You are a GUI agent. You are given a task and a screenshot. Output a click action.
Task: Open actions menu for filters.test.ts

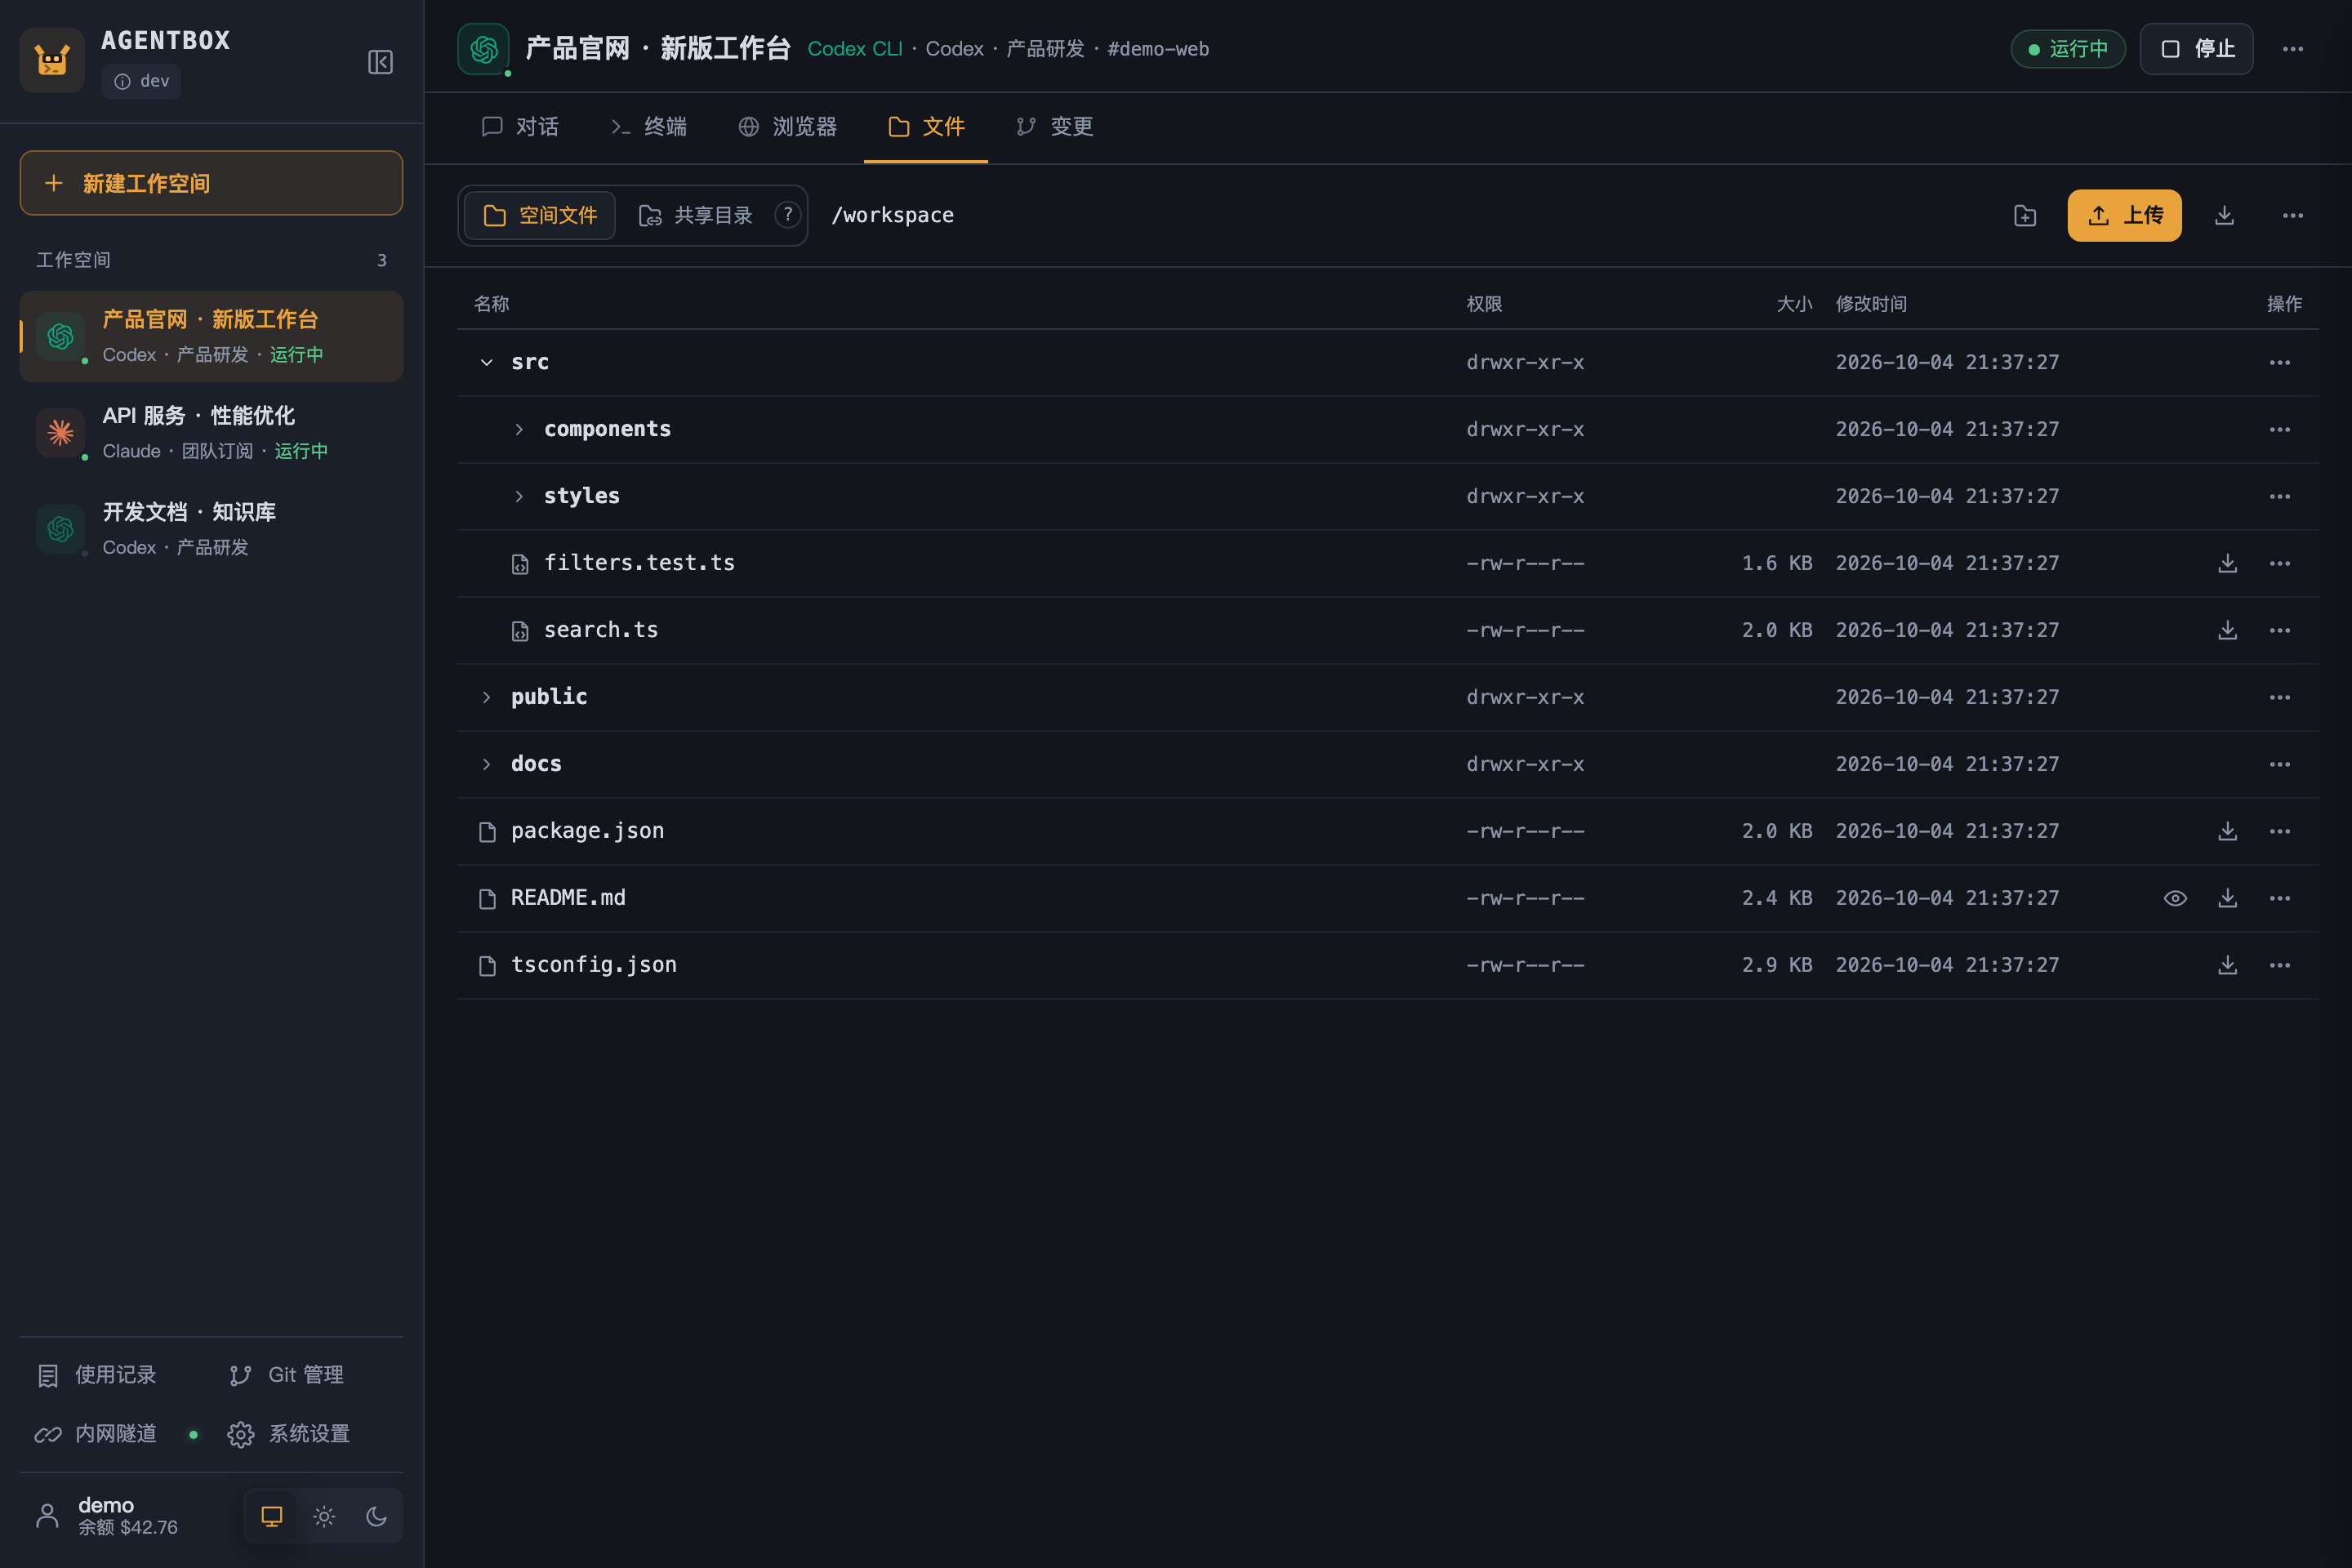click(2279, 563)
